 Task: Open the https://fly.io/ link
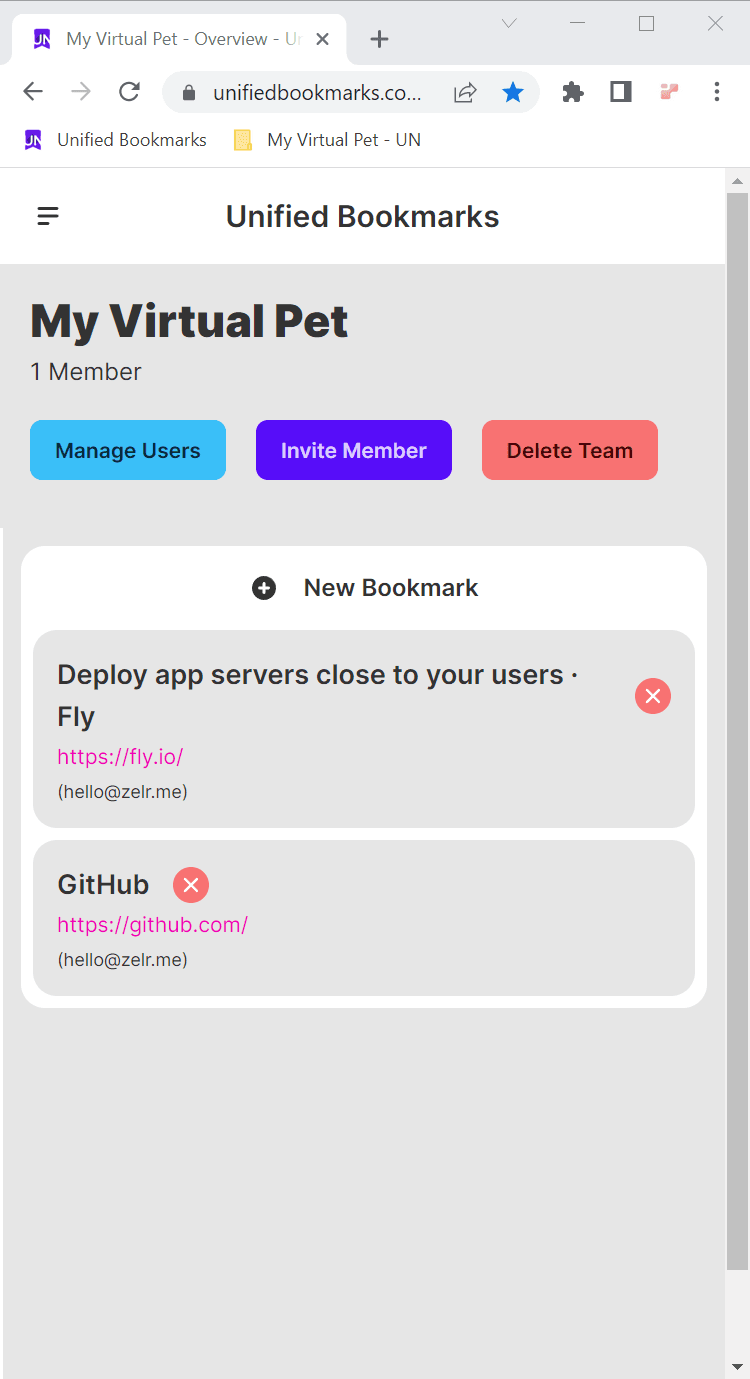120,757
